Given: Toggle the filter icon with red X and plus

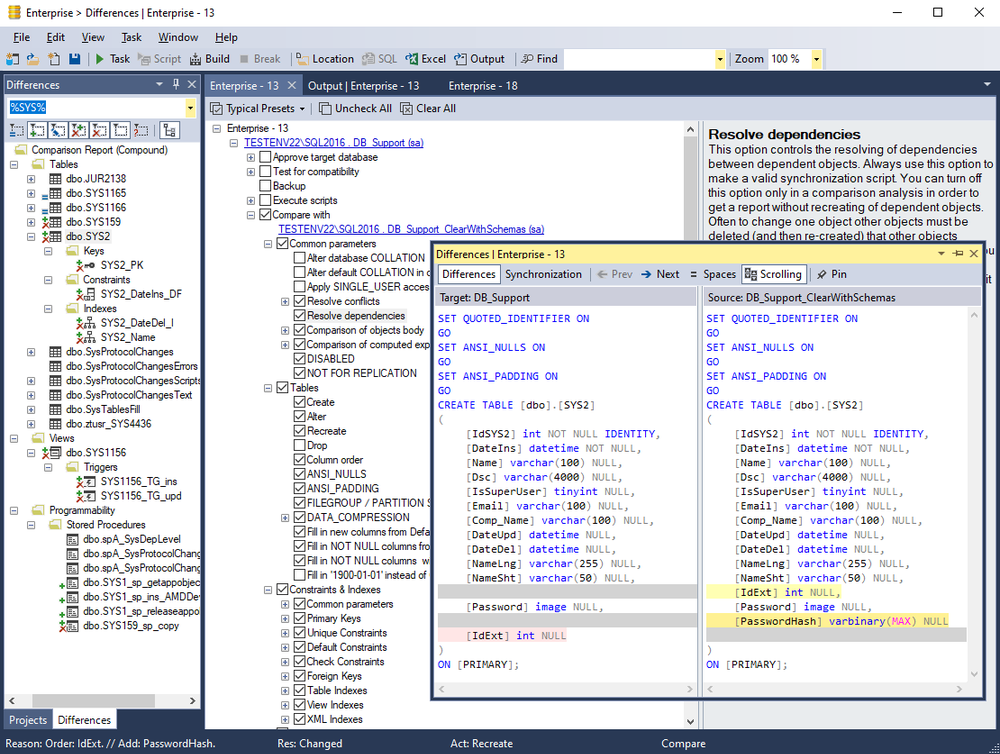Looking at the screenshot, I should (x=79, y=131).
